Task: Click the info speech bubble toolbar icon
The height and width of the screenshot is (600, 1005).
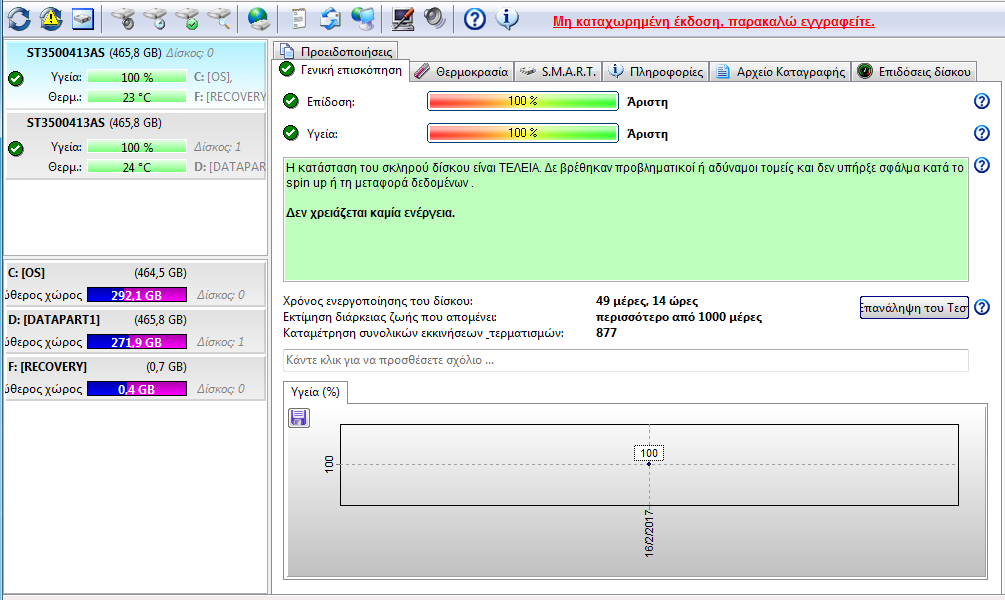Action: [x=507, y=18]
